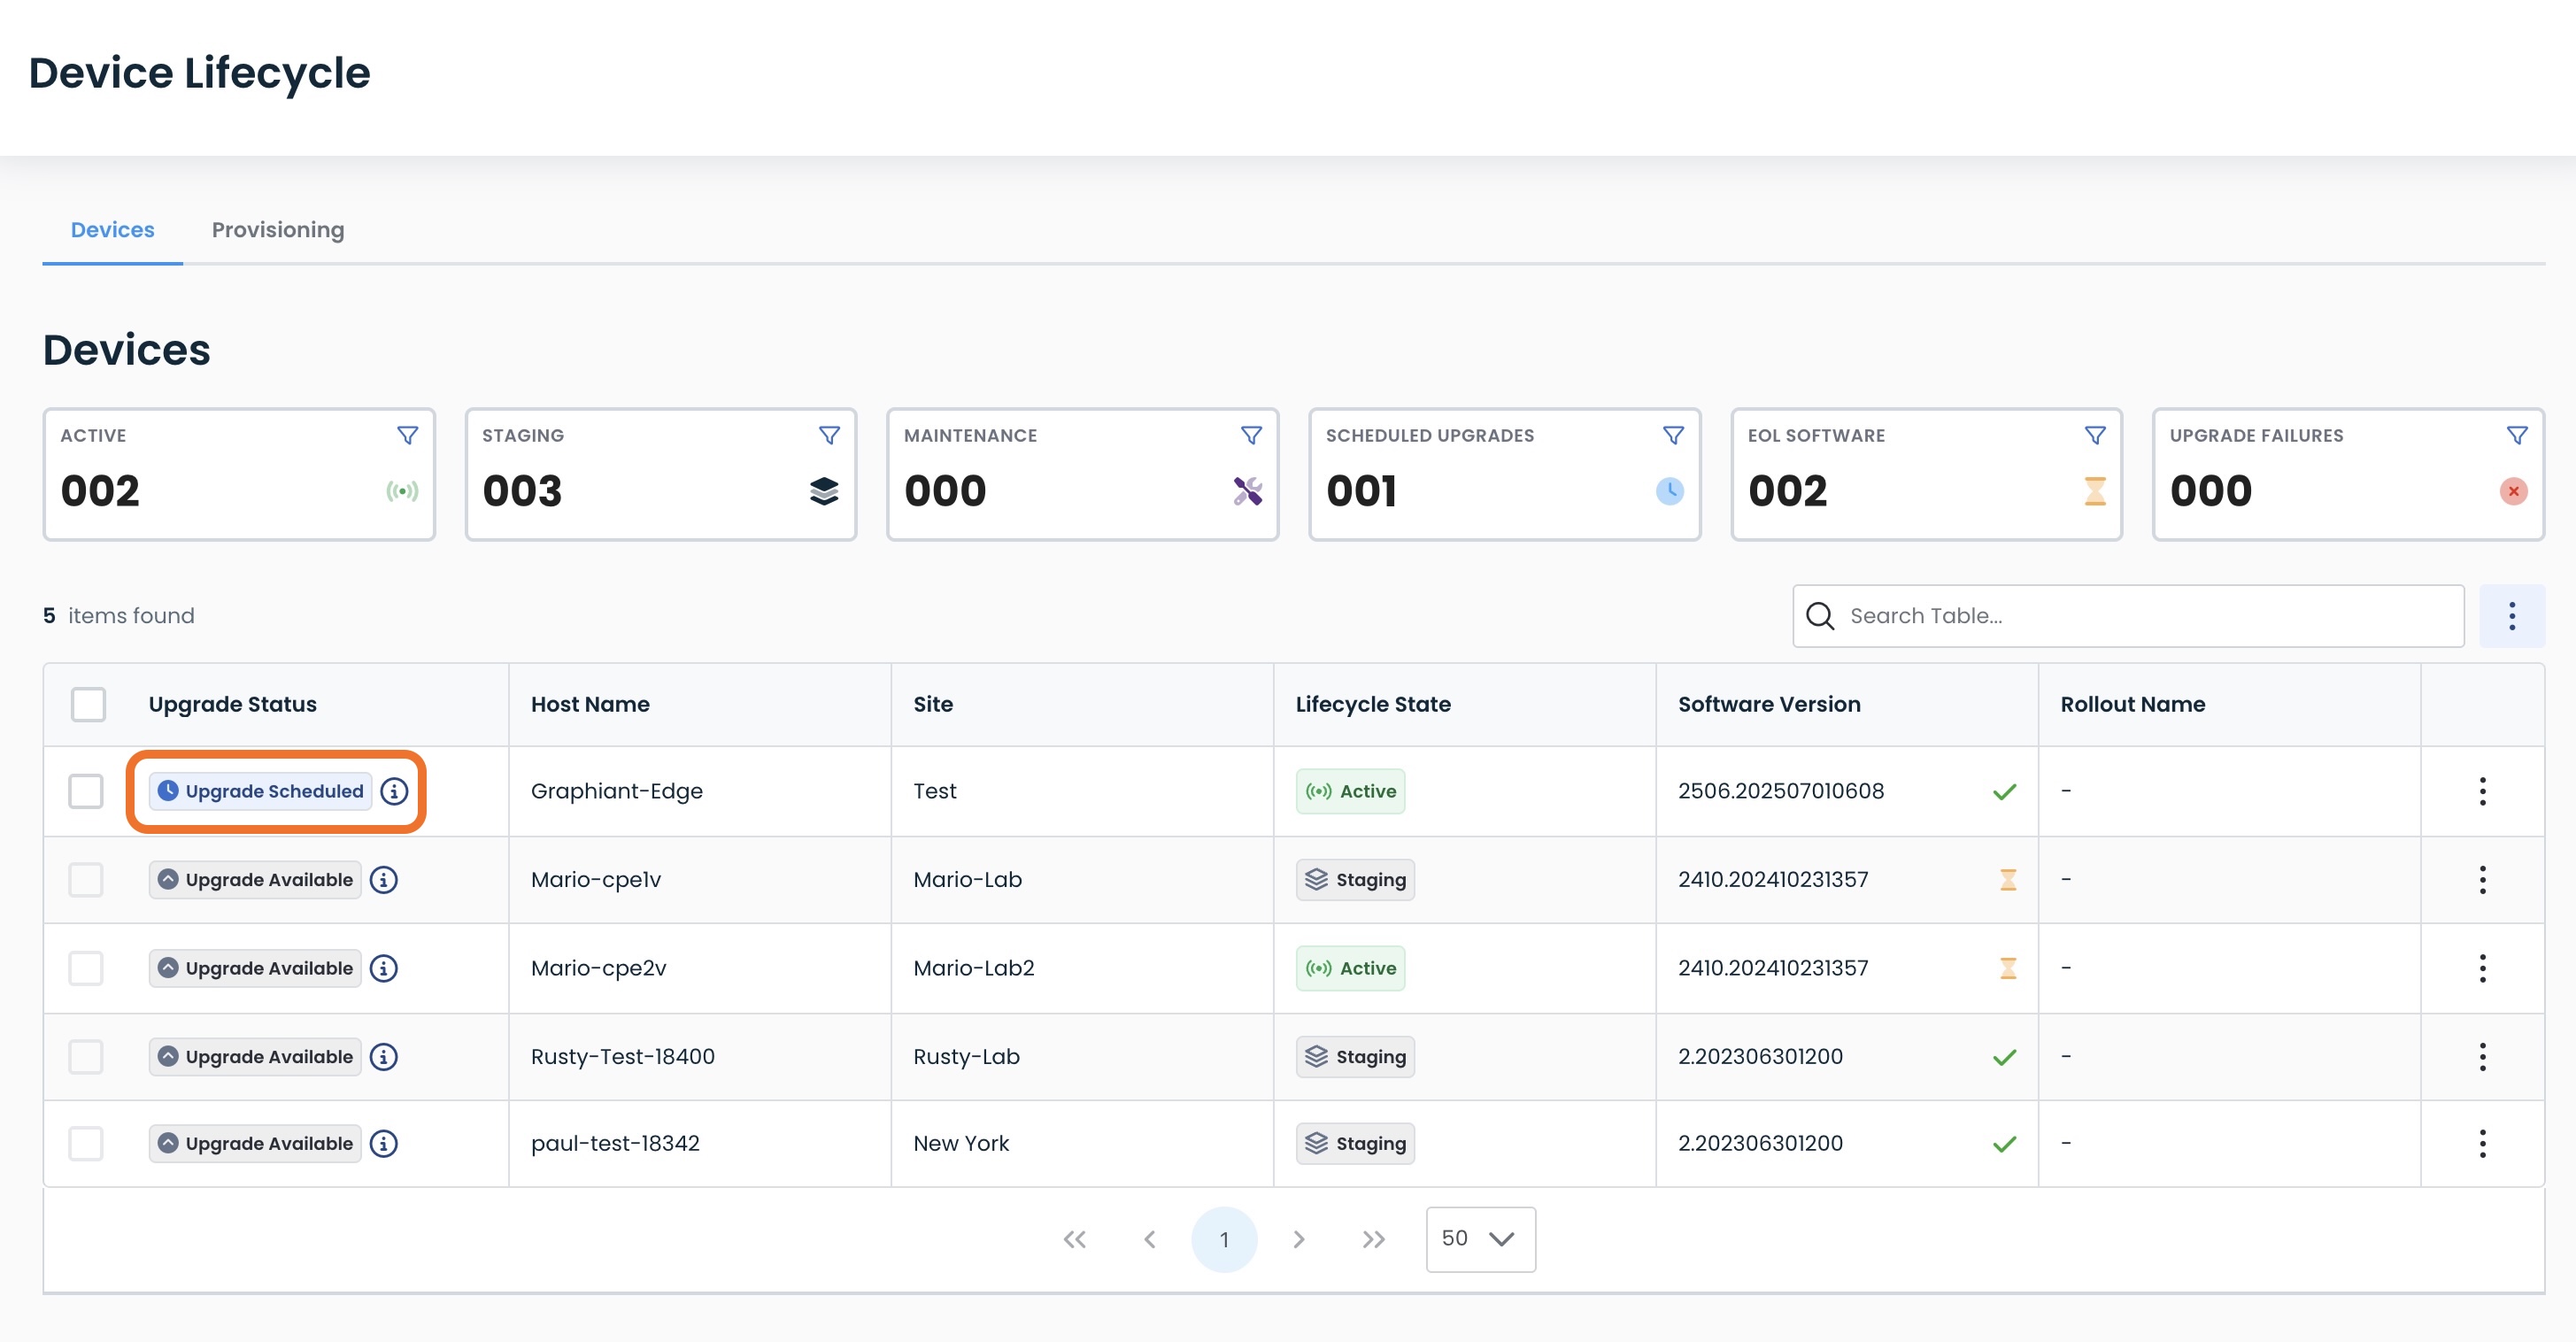Open row actions for paul-test-18342
Viewport: 2576px width, 1342px height.
click(x=2482, y=1144)
